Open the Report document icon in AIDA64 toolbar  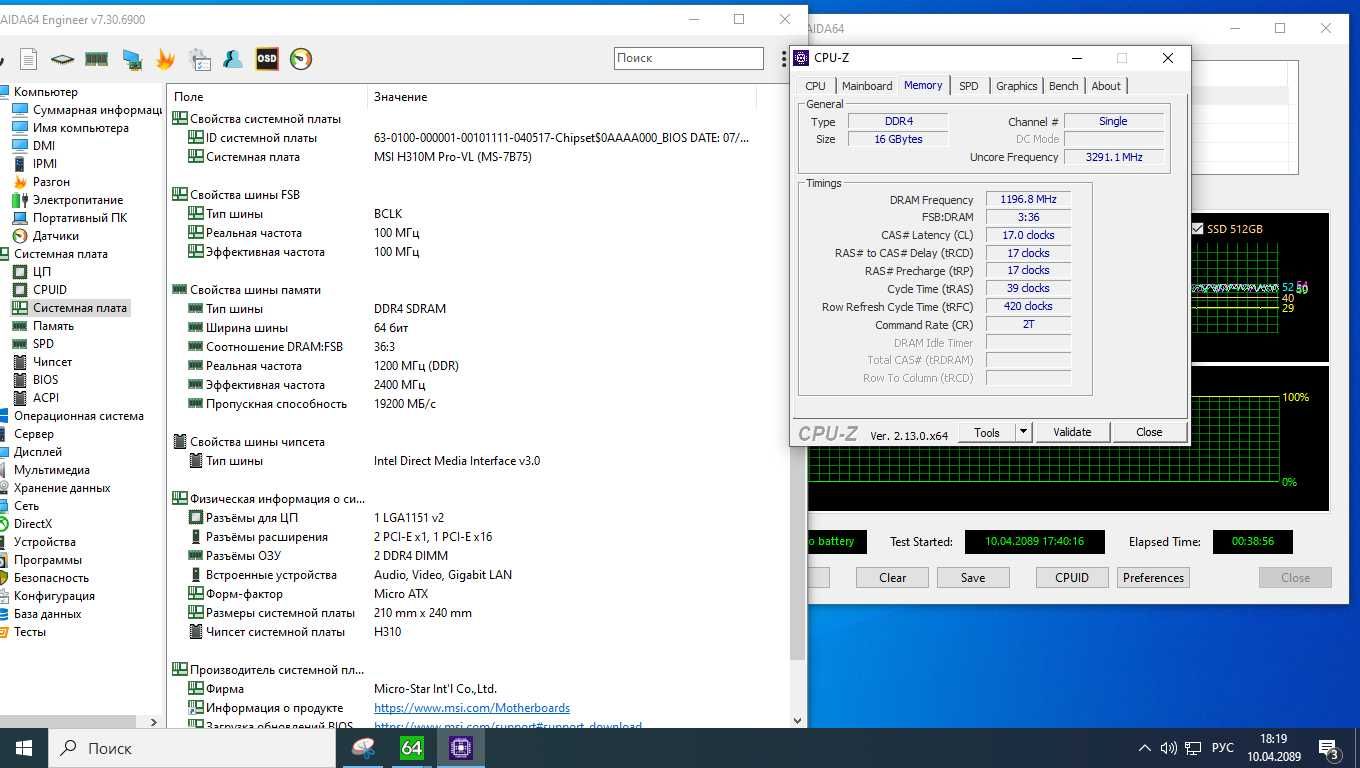coord(28,59)
